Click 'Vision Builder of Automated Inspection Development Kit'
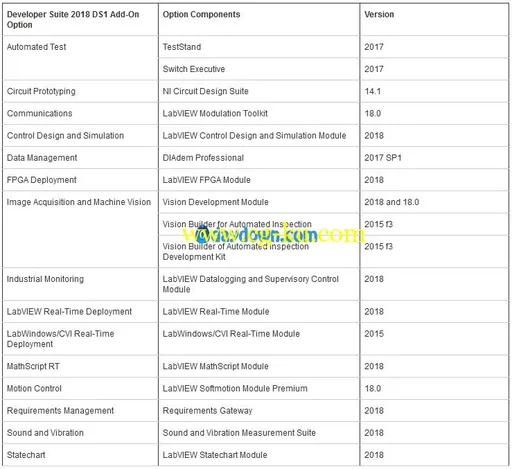512x469 pixels. coord(236,252)
